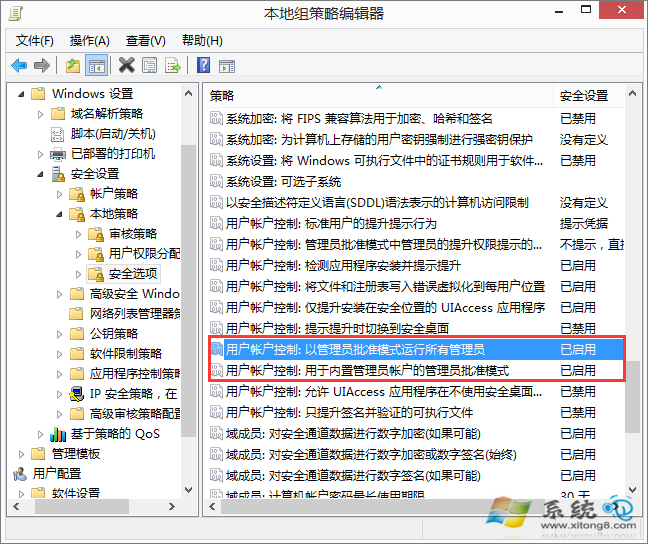Click the 审核策略 folder icon
Image resolution: width=648 pixels, height=544 pixels.
point(96,234)
